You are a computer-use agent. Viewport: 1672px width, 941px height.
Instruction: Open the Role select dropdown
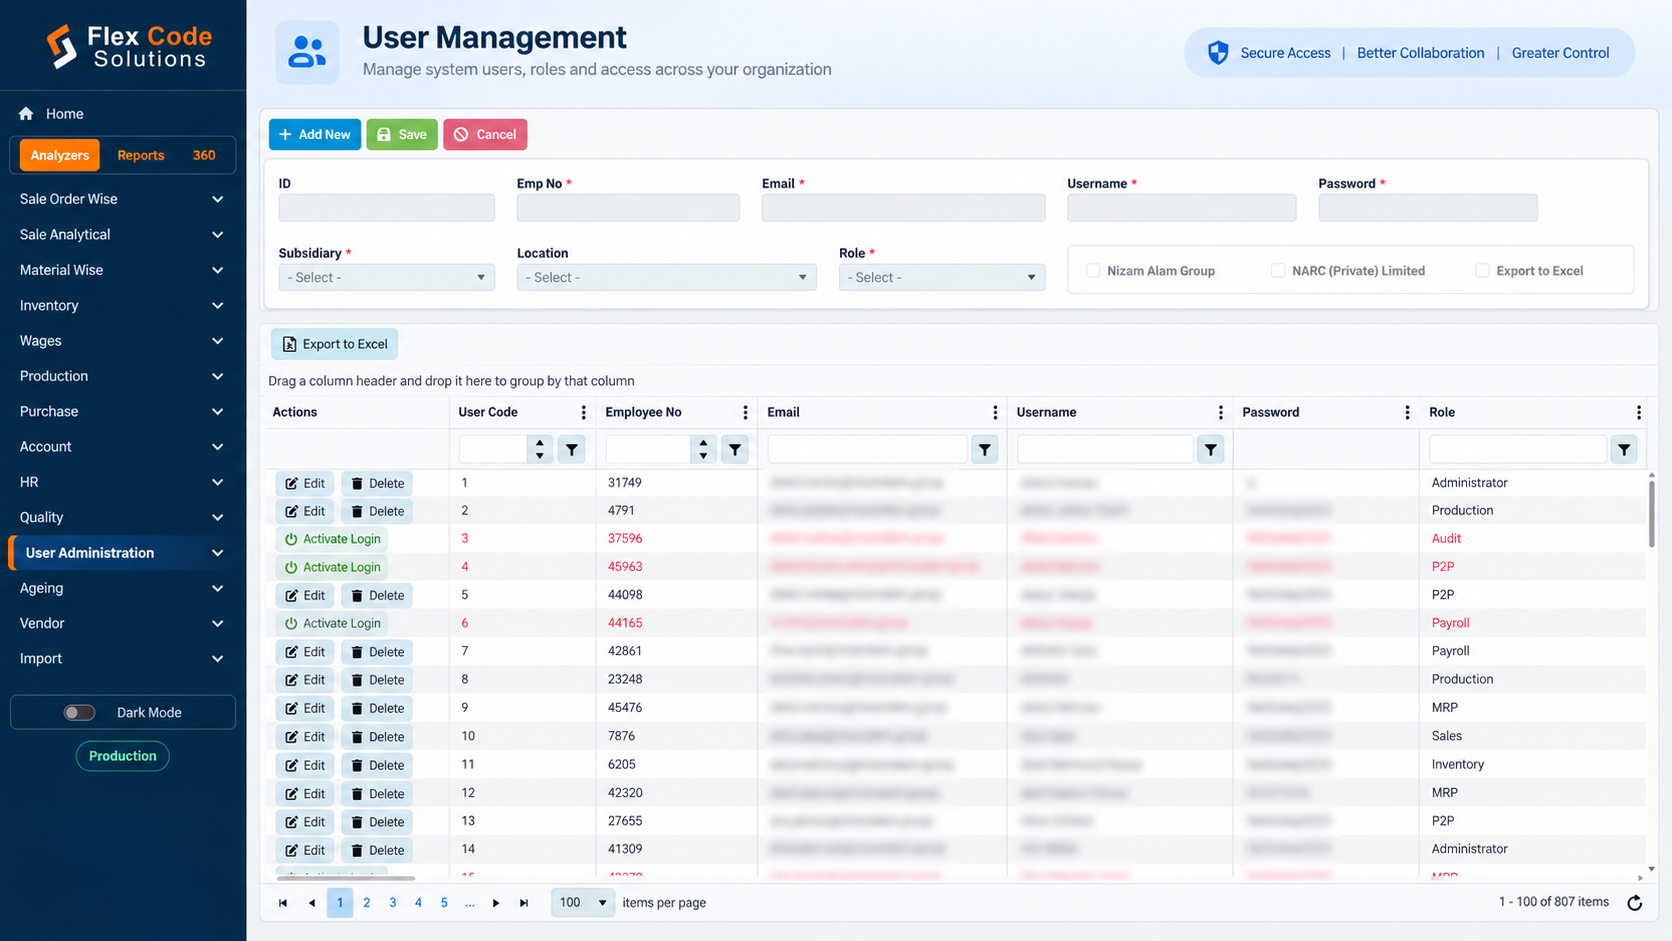(x=942, y=277)
